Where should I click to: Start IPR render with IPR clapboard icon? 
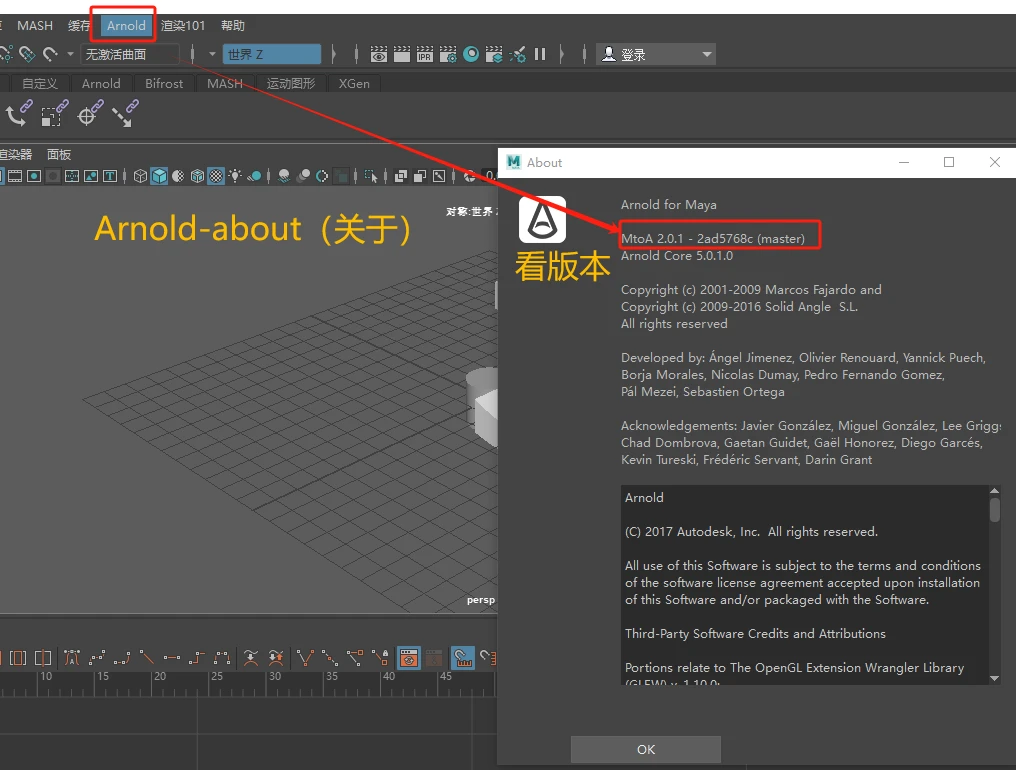(x=424, y=54)
